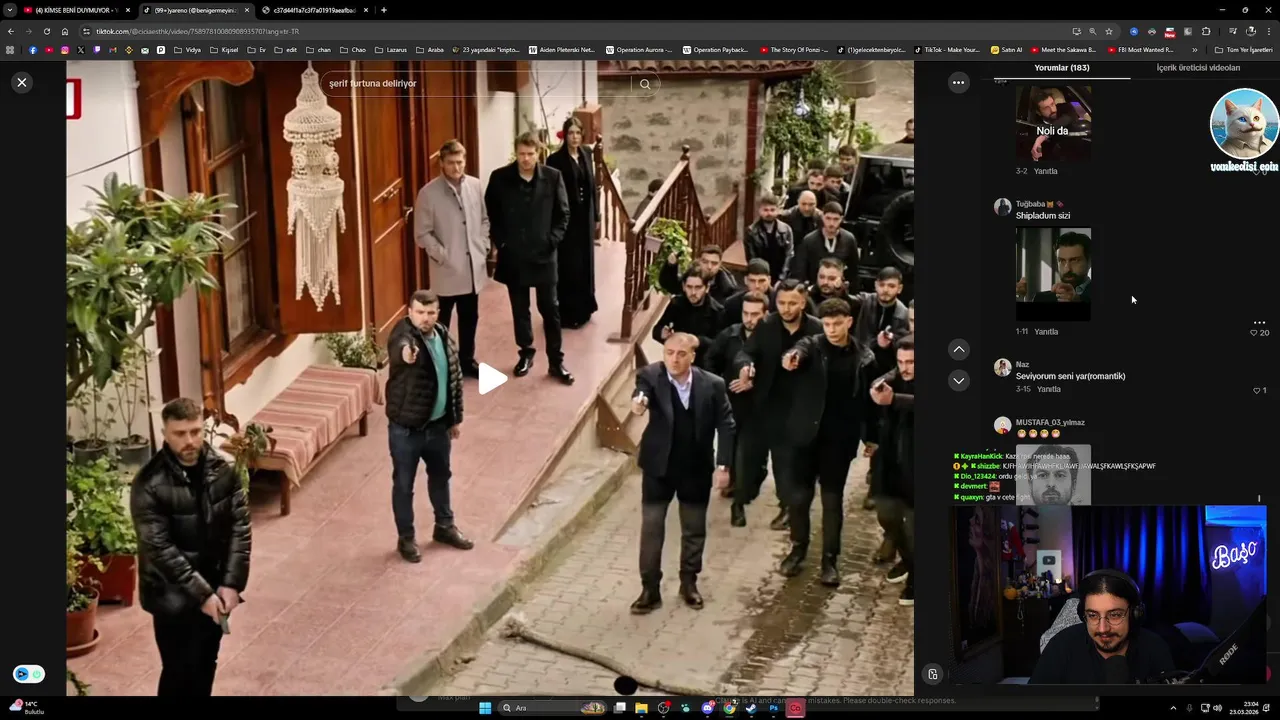Expand hidden bookmarks overflow chevron
This screenshot has height=720, width=1280.
point(1194,50)
